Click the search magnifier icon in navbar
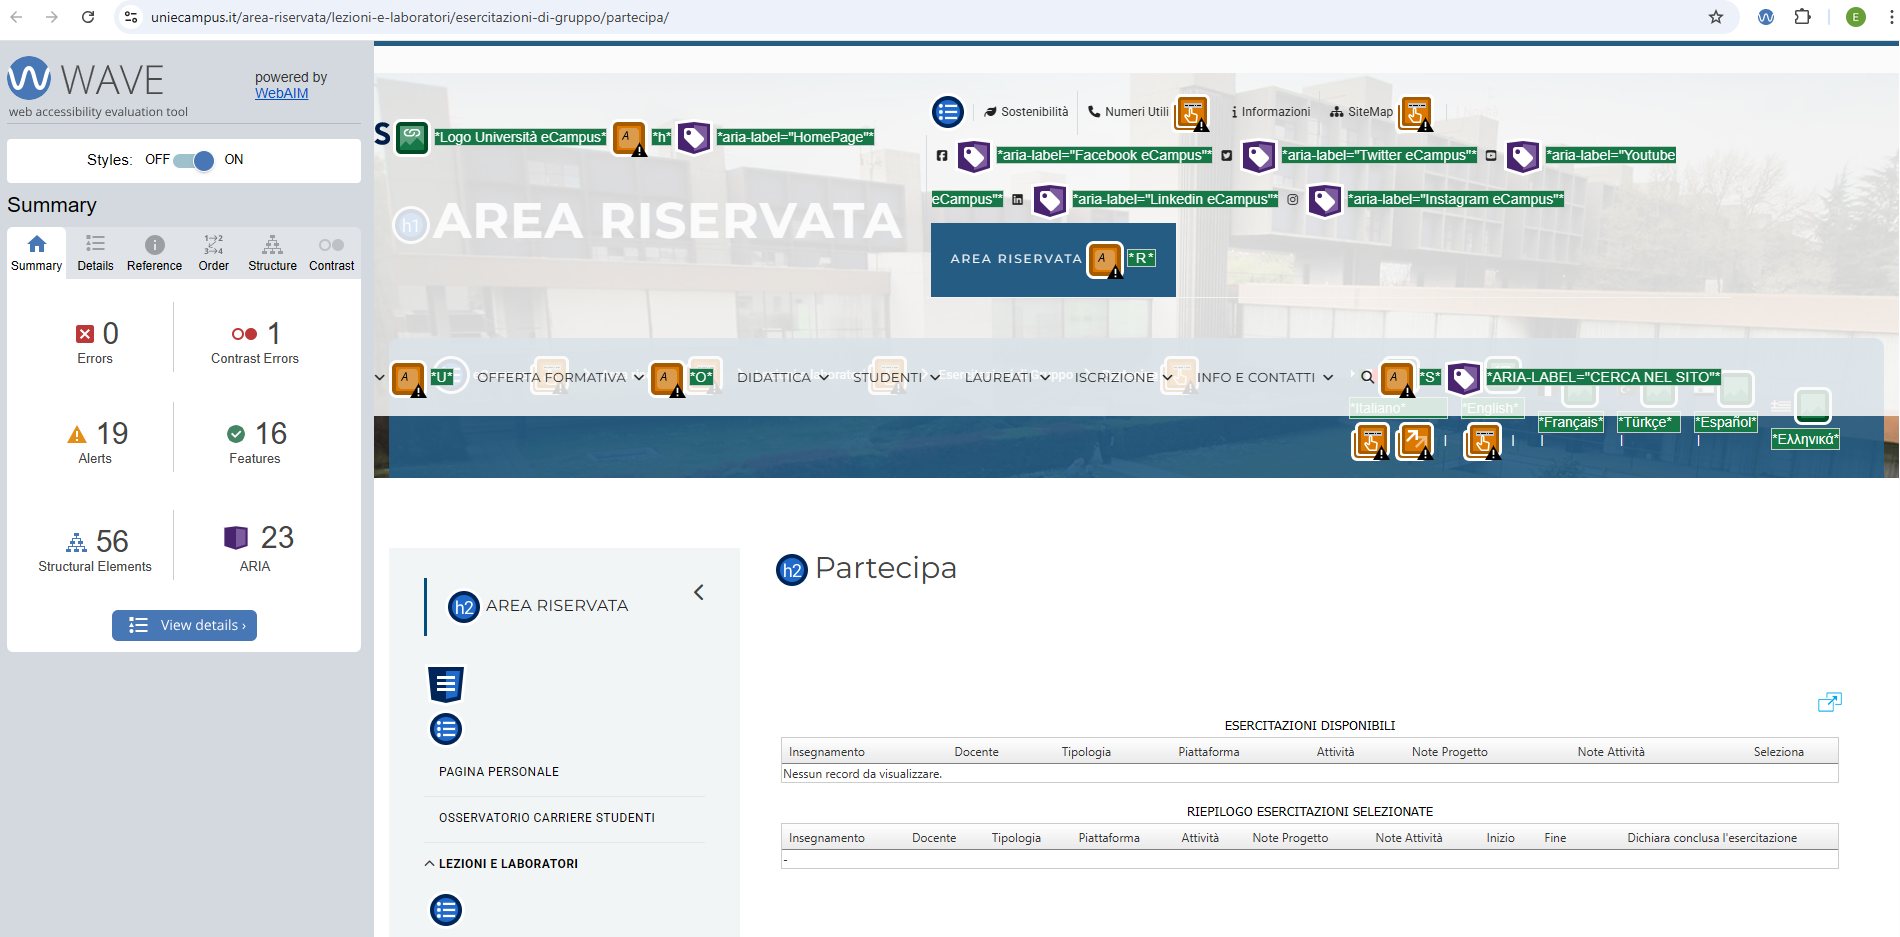The image size is (1900, 937). (1367, 378)
